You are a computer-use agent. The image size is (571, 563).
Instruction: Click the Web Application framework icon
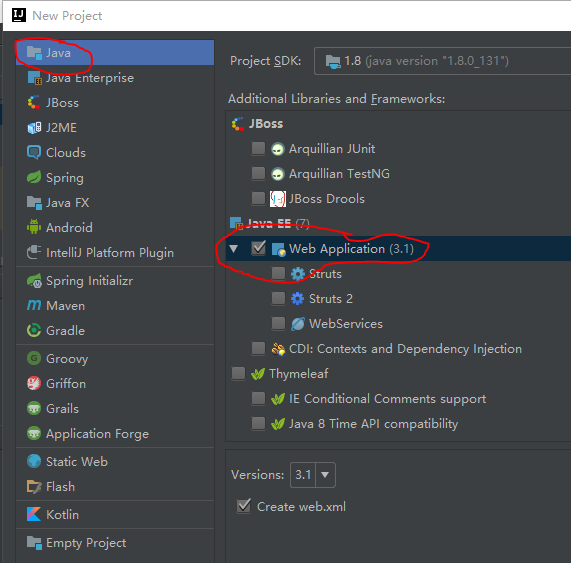(279, 249)
